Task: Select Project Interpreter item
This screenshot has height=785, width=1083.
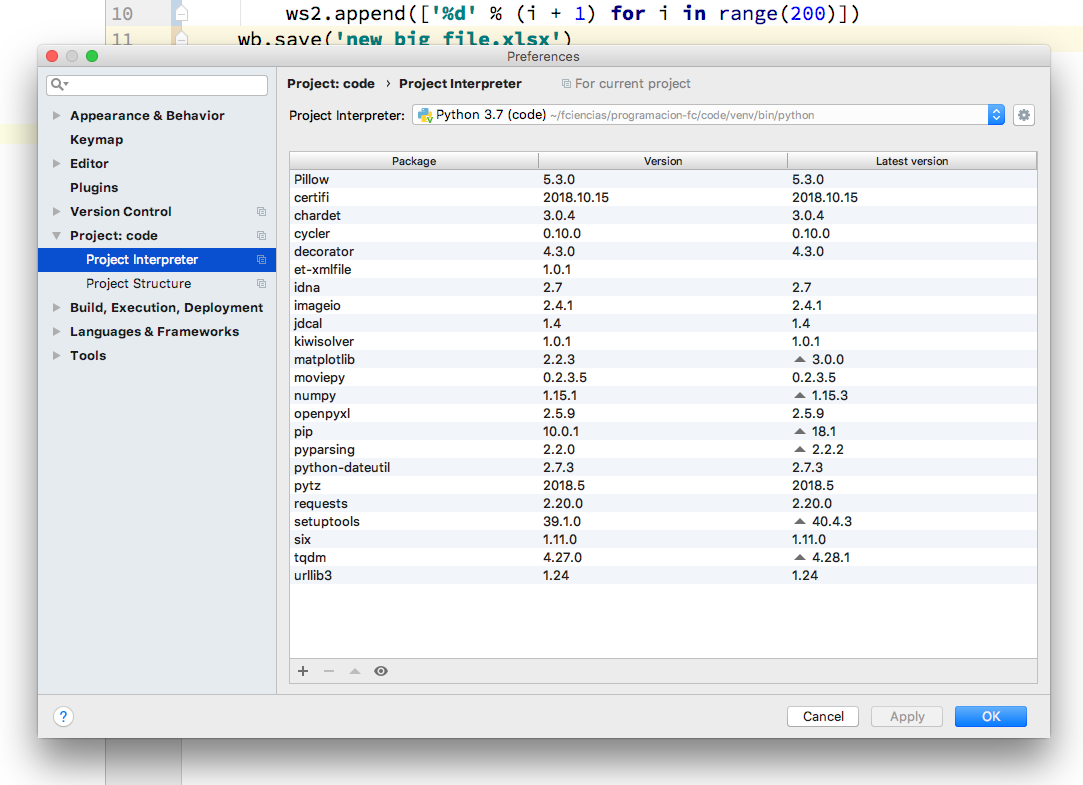Action: pyautogui.click(x=157, y=260)
